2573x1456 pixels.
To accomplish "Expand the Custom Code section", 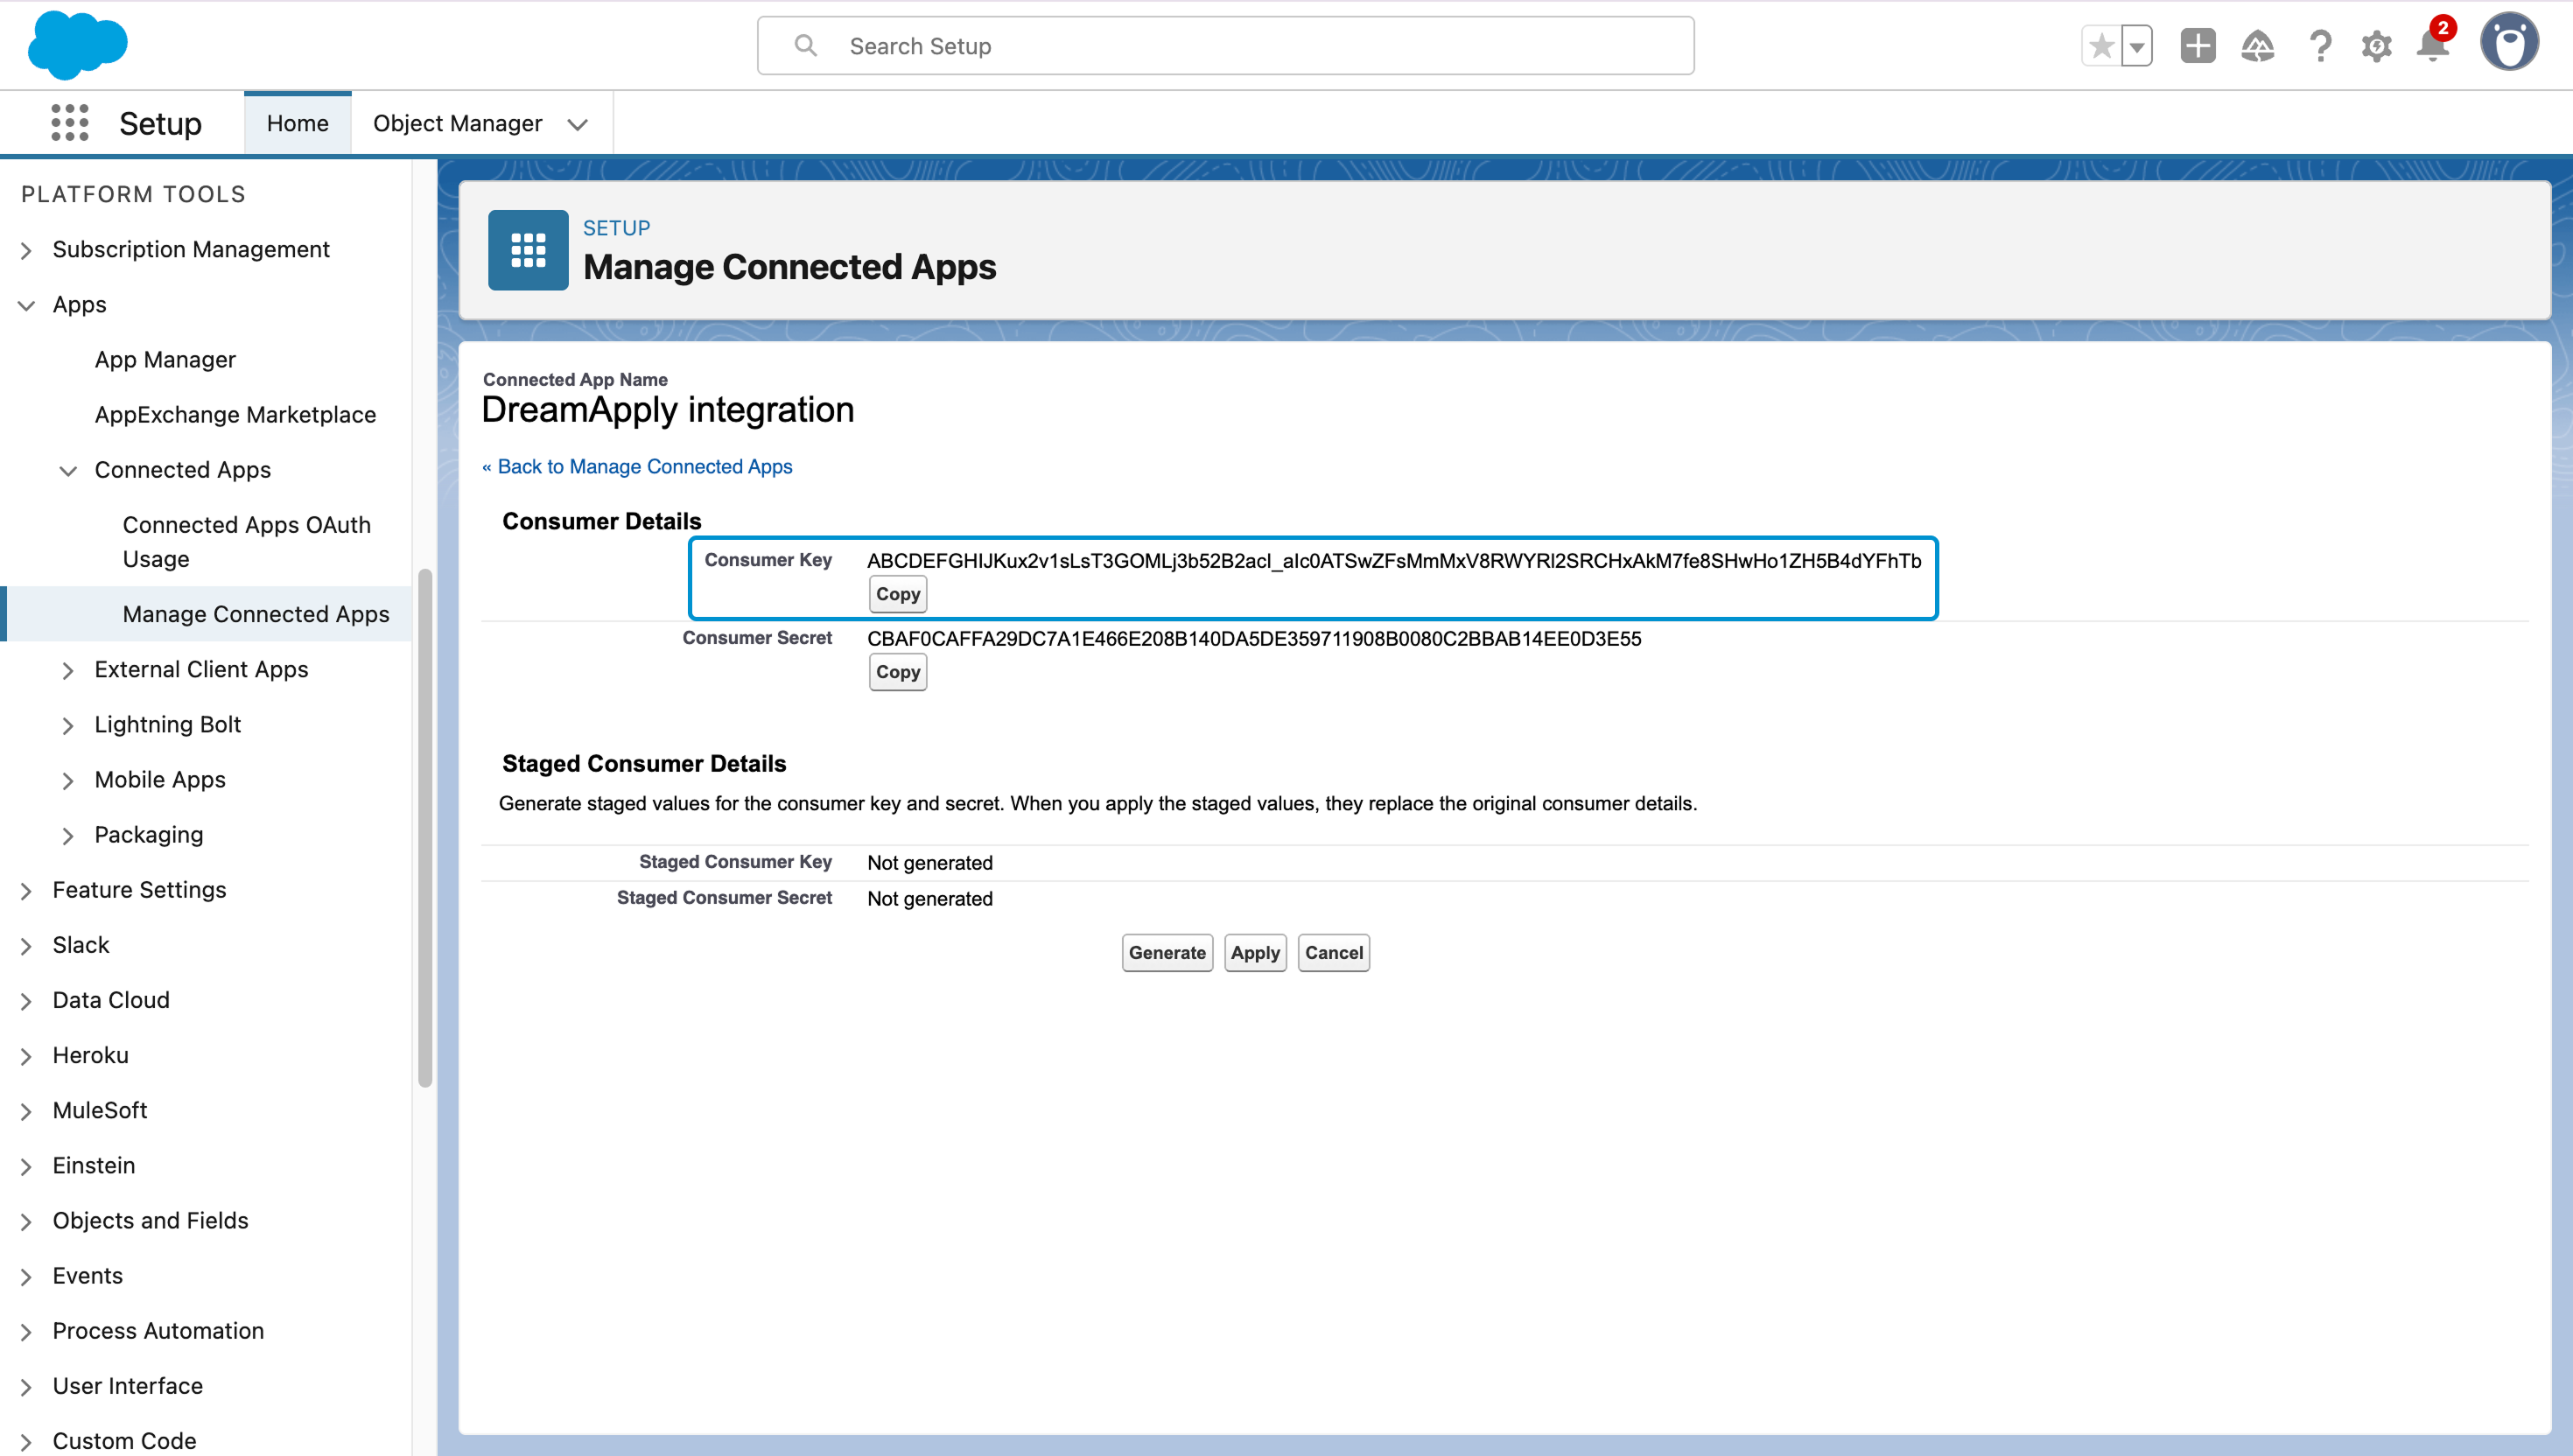I will (x=27, y=1441).
